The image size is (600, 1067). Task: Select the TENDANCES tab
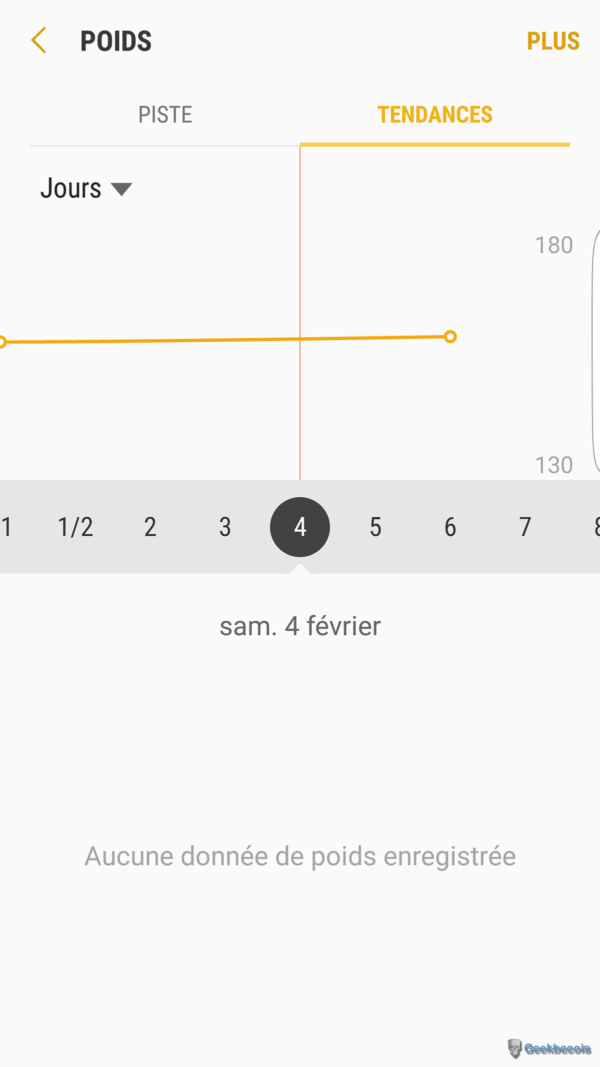coord(435,115)
